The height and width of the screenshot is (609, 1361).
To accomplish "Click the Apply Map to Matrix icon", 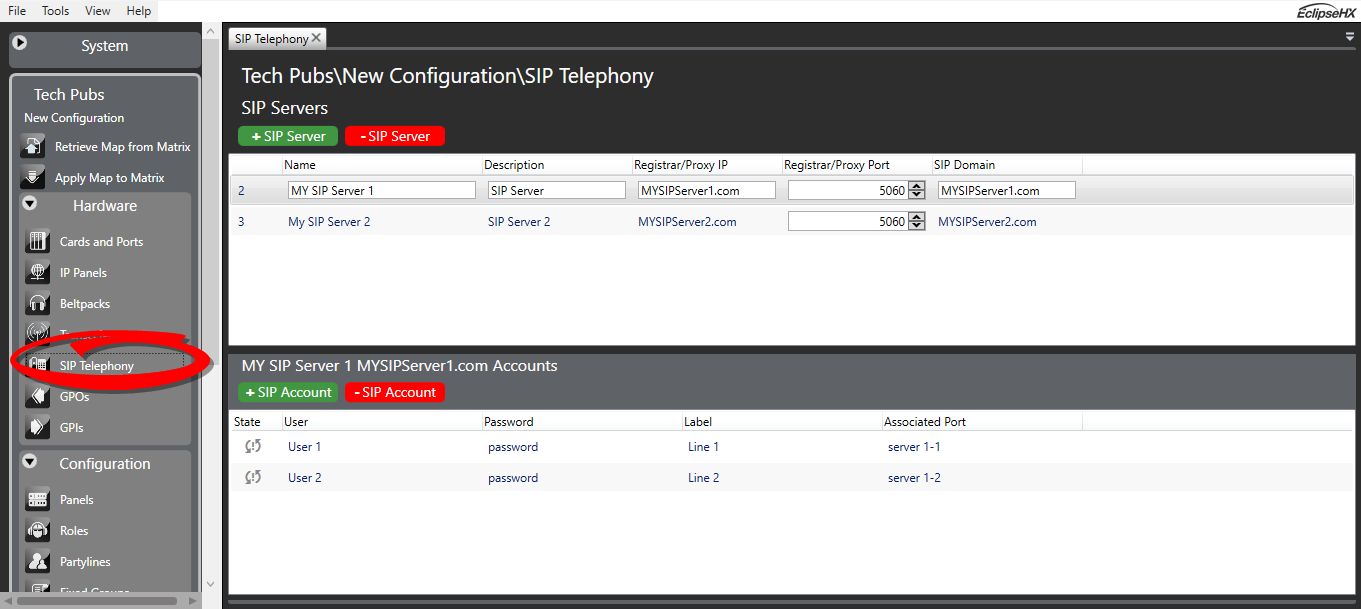I will click(34, 177).
